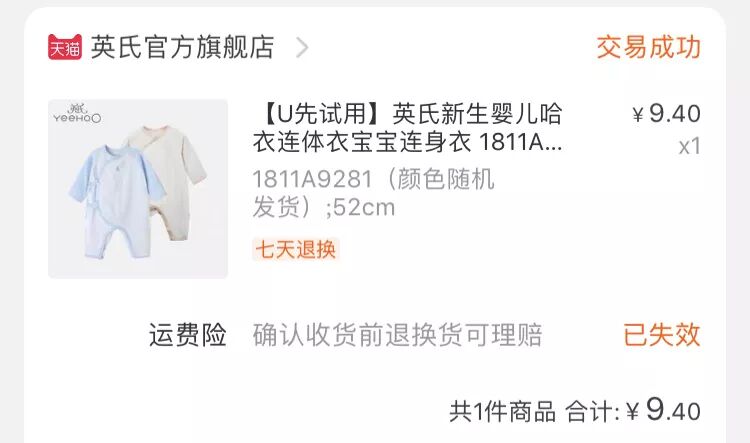750x443 pixels.
Task: Tap the x1 quantity indicator
Action: click(689, 146)
